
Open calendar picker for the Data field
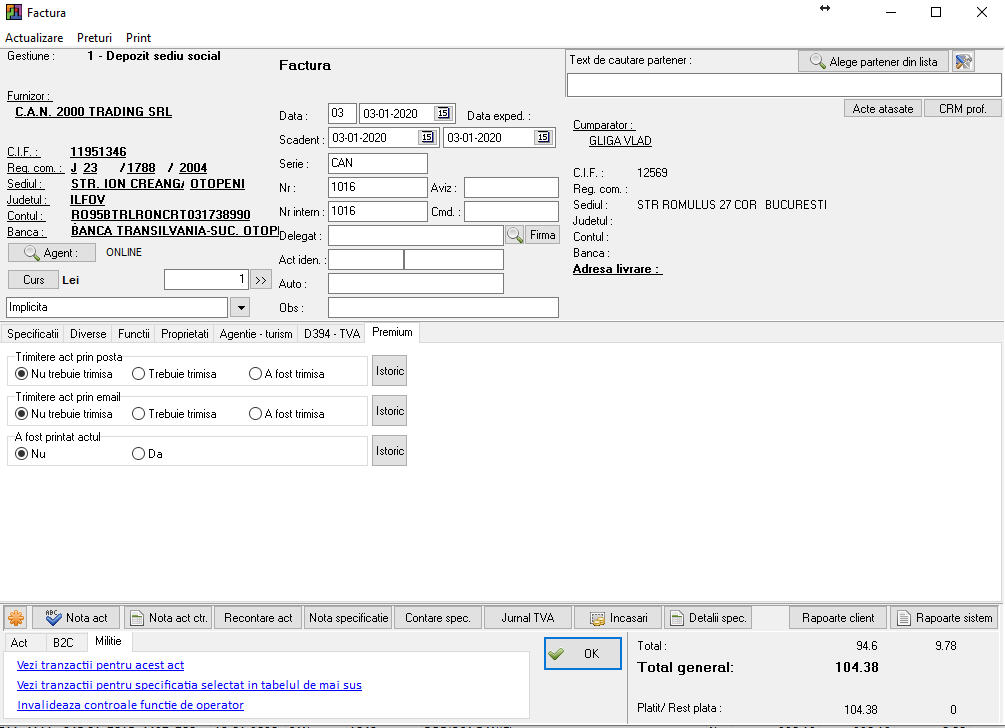[x=444, y=114]
